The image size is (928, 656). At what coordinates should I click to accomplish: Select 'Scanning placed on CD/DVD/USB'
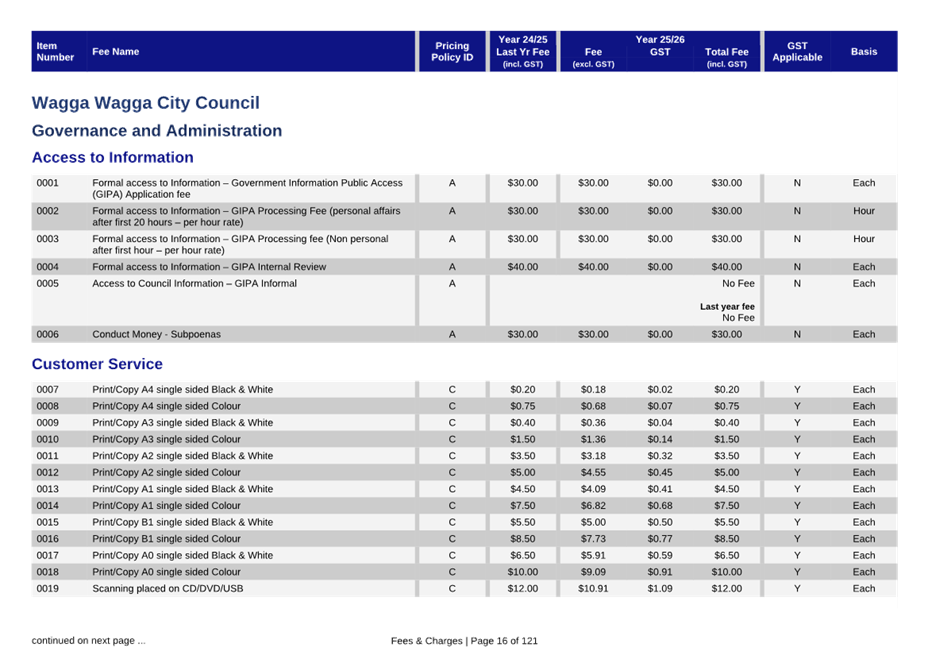click(x=167, y=589)
